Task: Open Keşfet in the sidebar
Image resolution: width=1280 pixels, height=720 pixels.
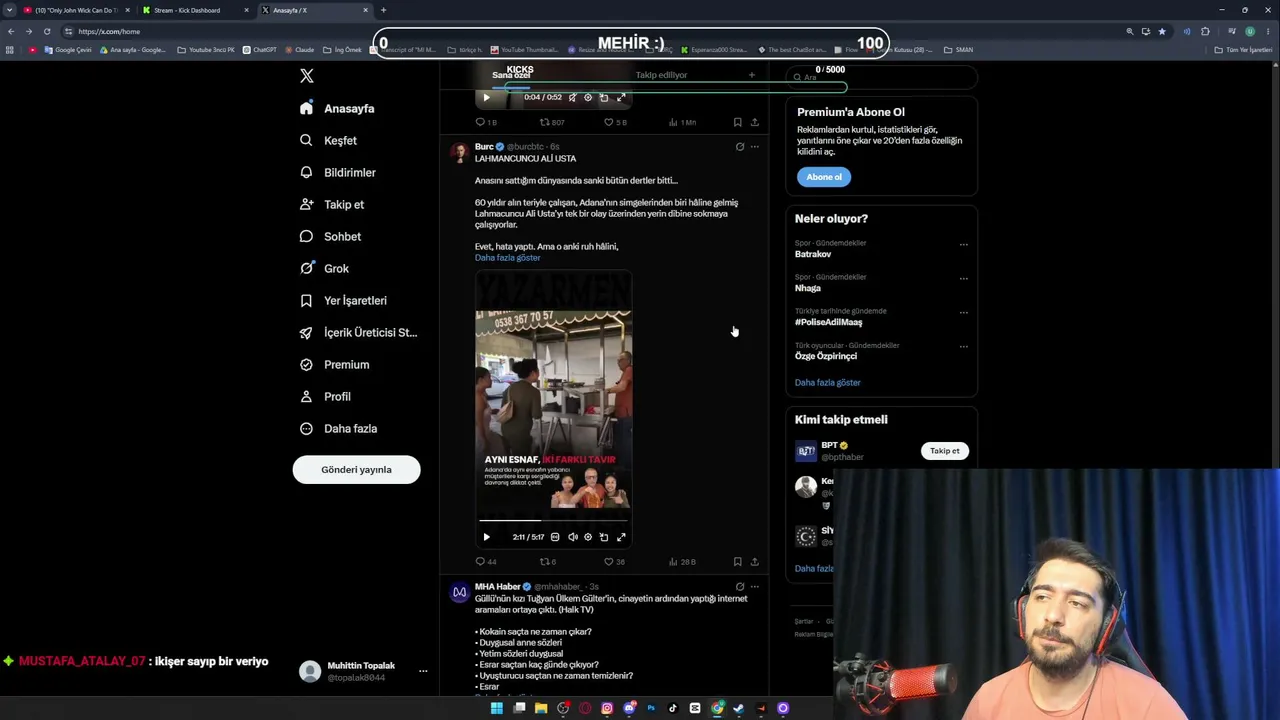Action: coord(328,140)
